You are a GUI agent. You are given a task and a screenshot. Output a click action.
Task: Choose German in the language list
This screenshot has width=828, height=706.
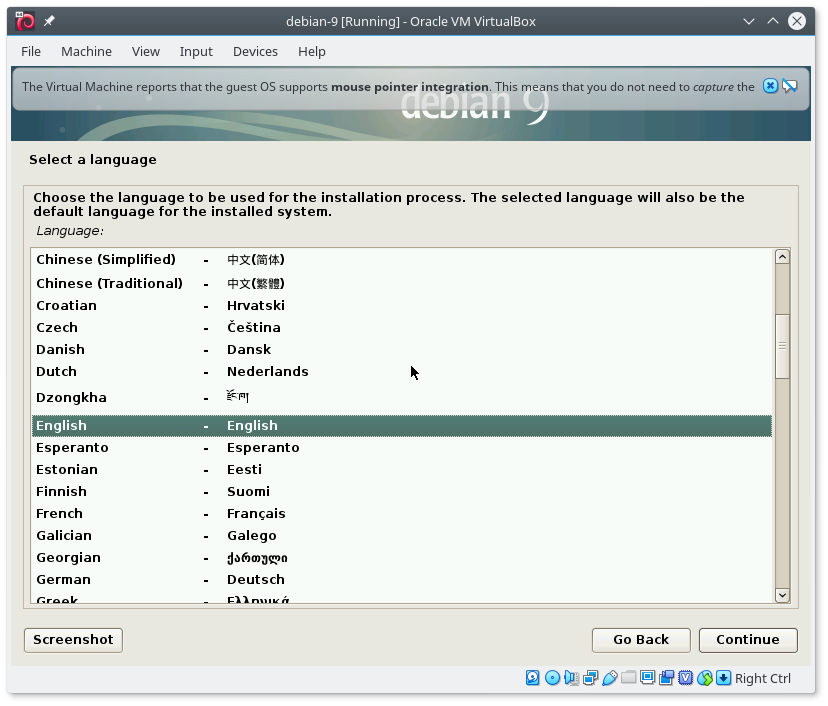(63, 580)
